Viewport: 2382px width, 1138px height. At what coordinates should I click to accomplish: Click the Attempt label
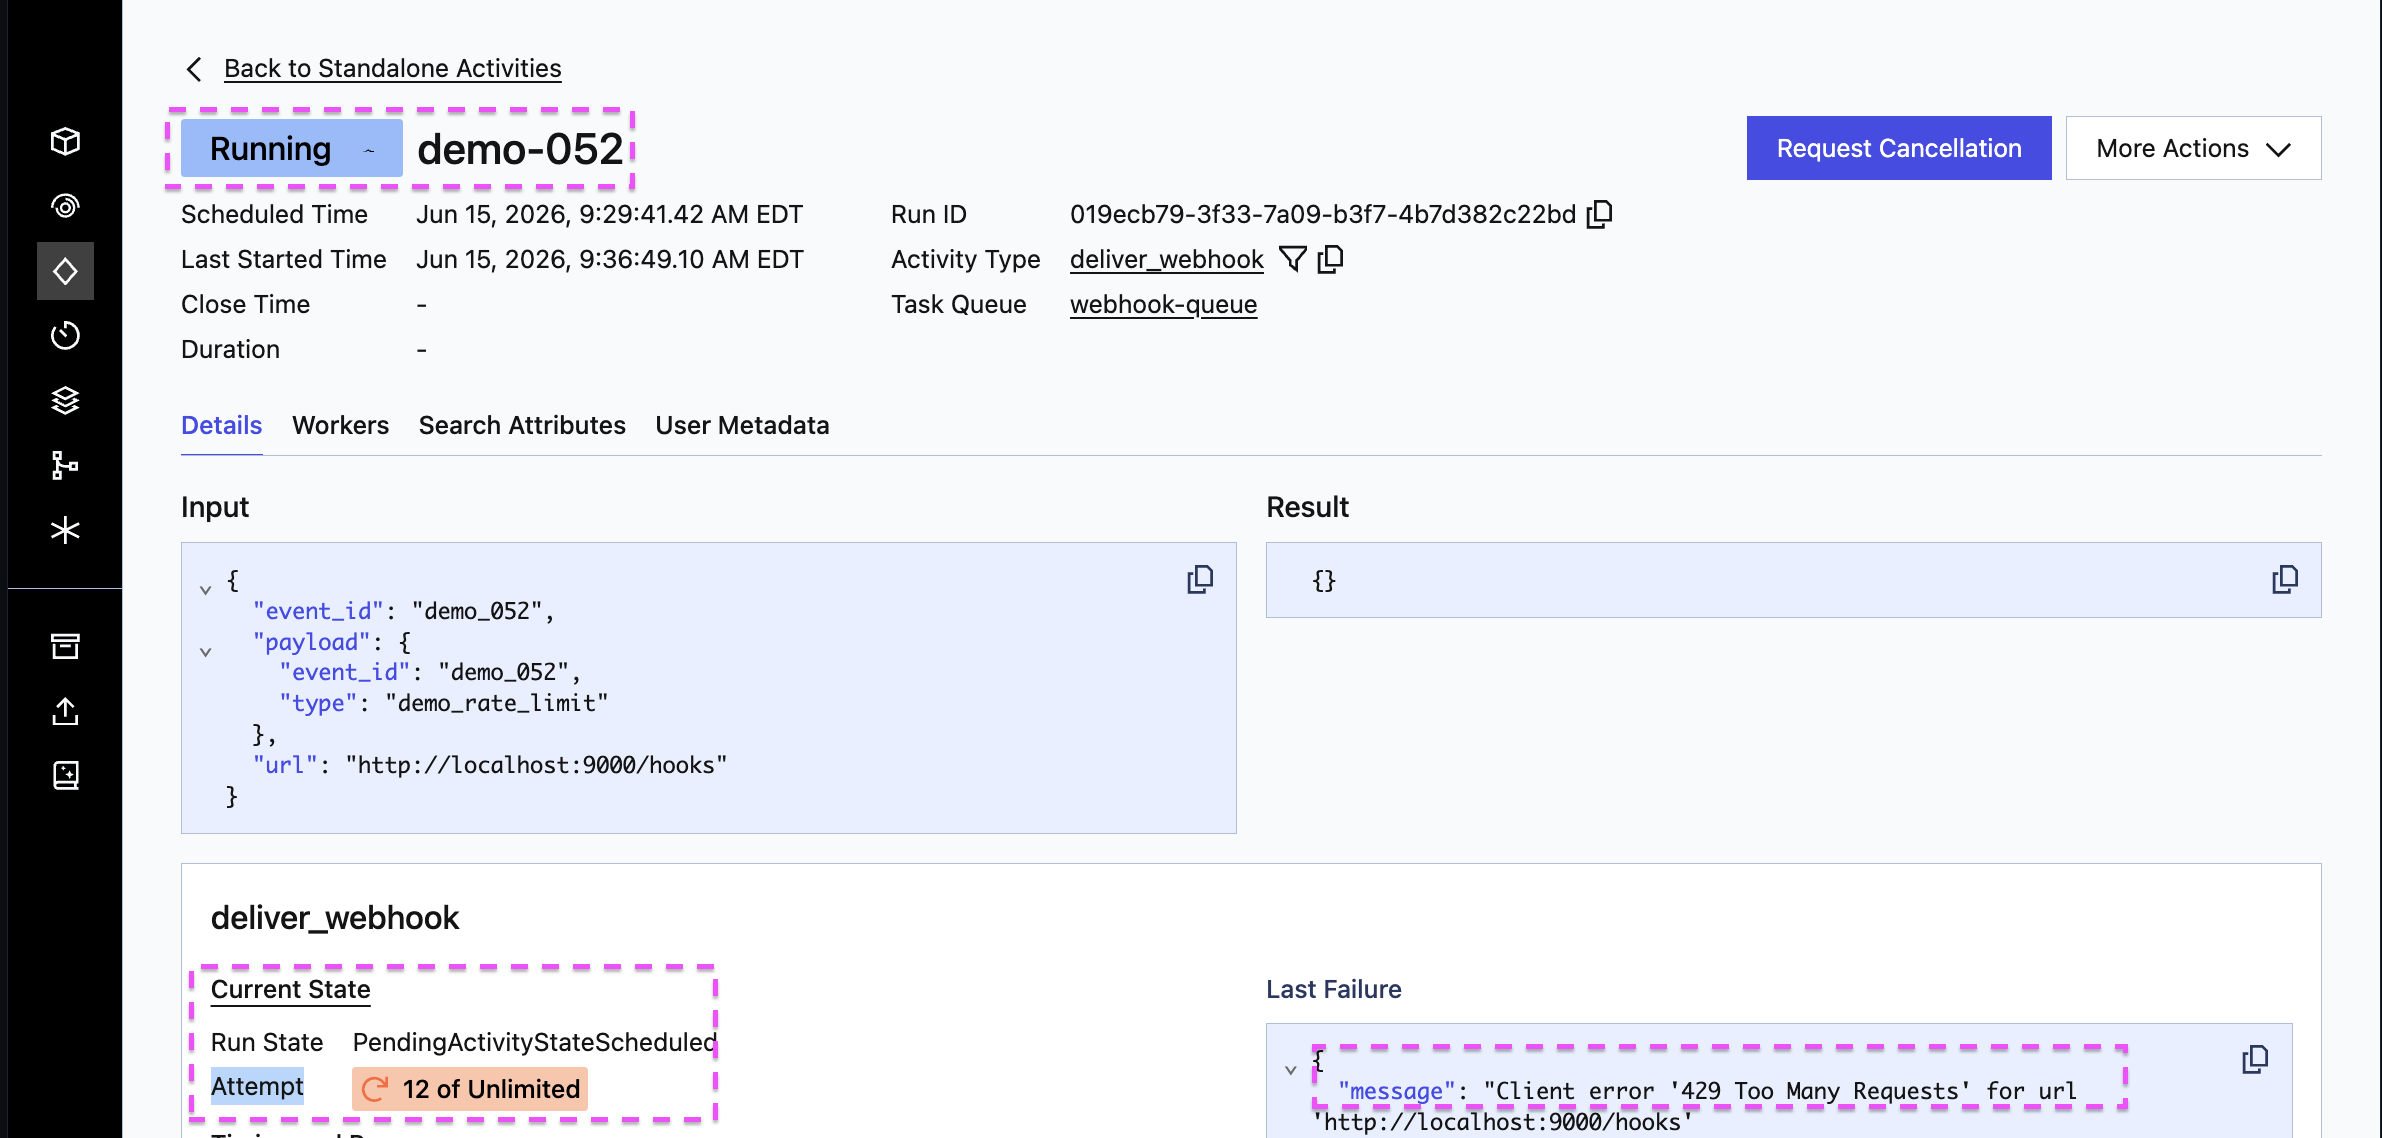[x=257, y=1086]
